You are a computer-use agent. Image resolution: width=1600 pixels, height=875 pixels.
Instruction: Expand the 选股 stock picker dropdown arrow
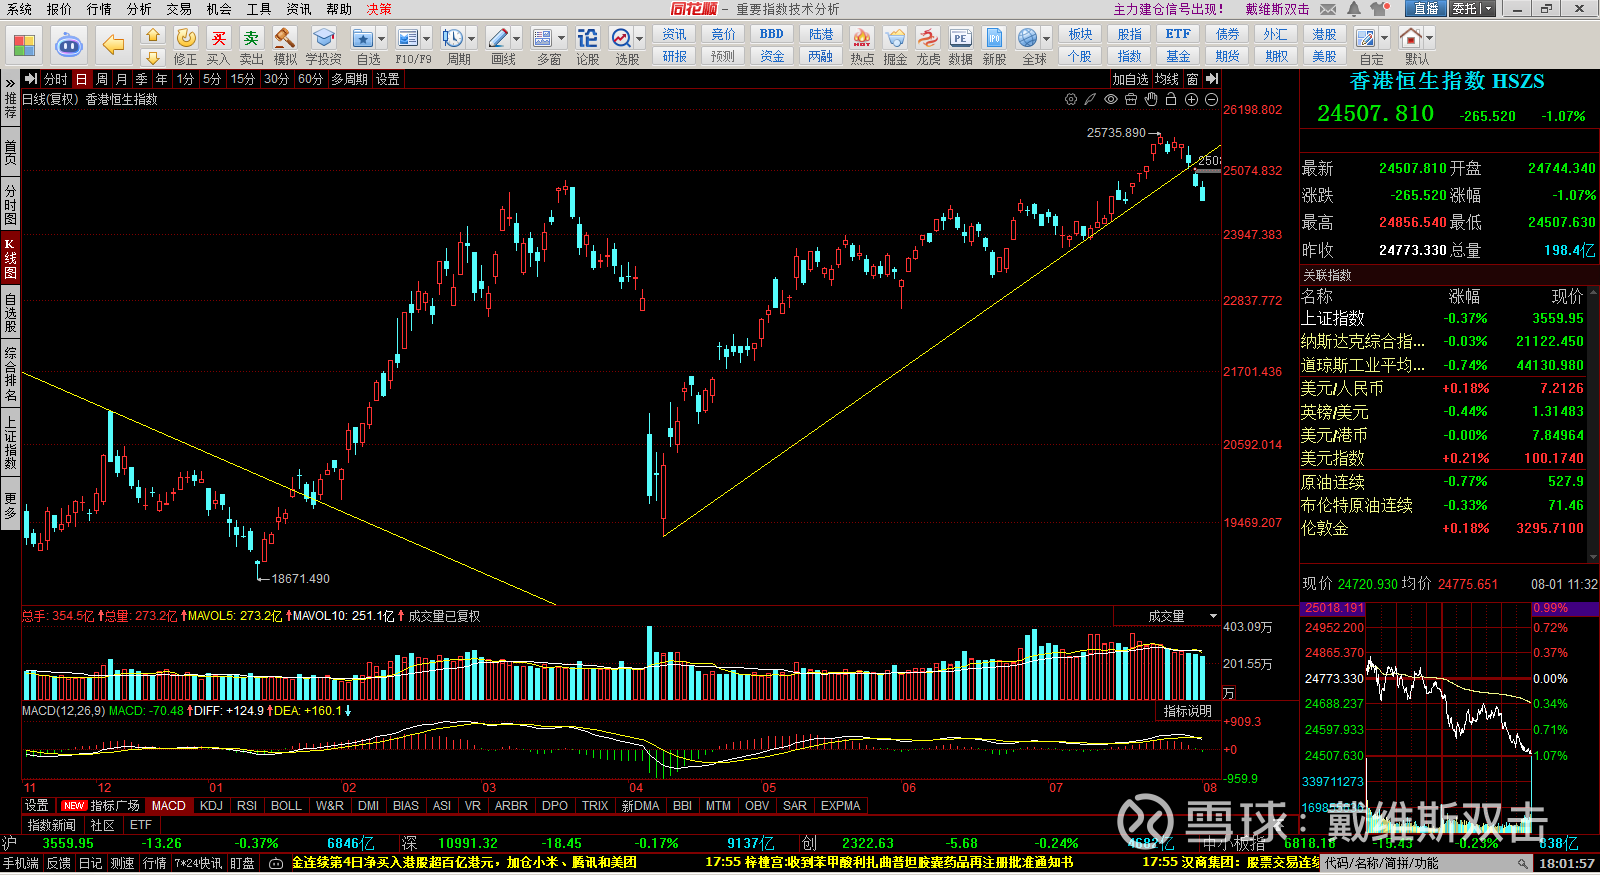coord(639,39)
